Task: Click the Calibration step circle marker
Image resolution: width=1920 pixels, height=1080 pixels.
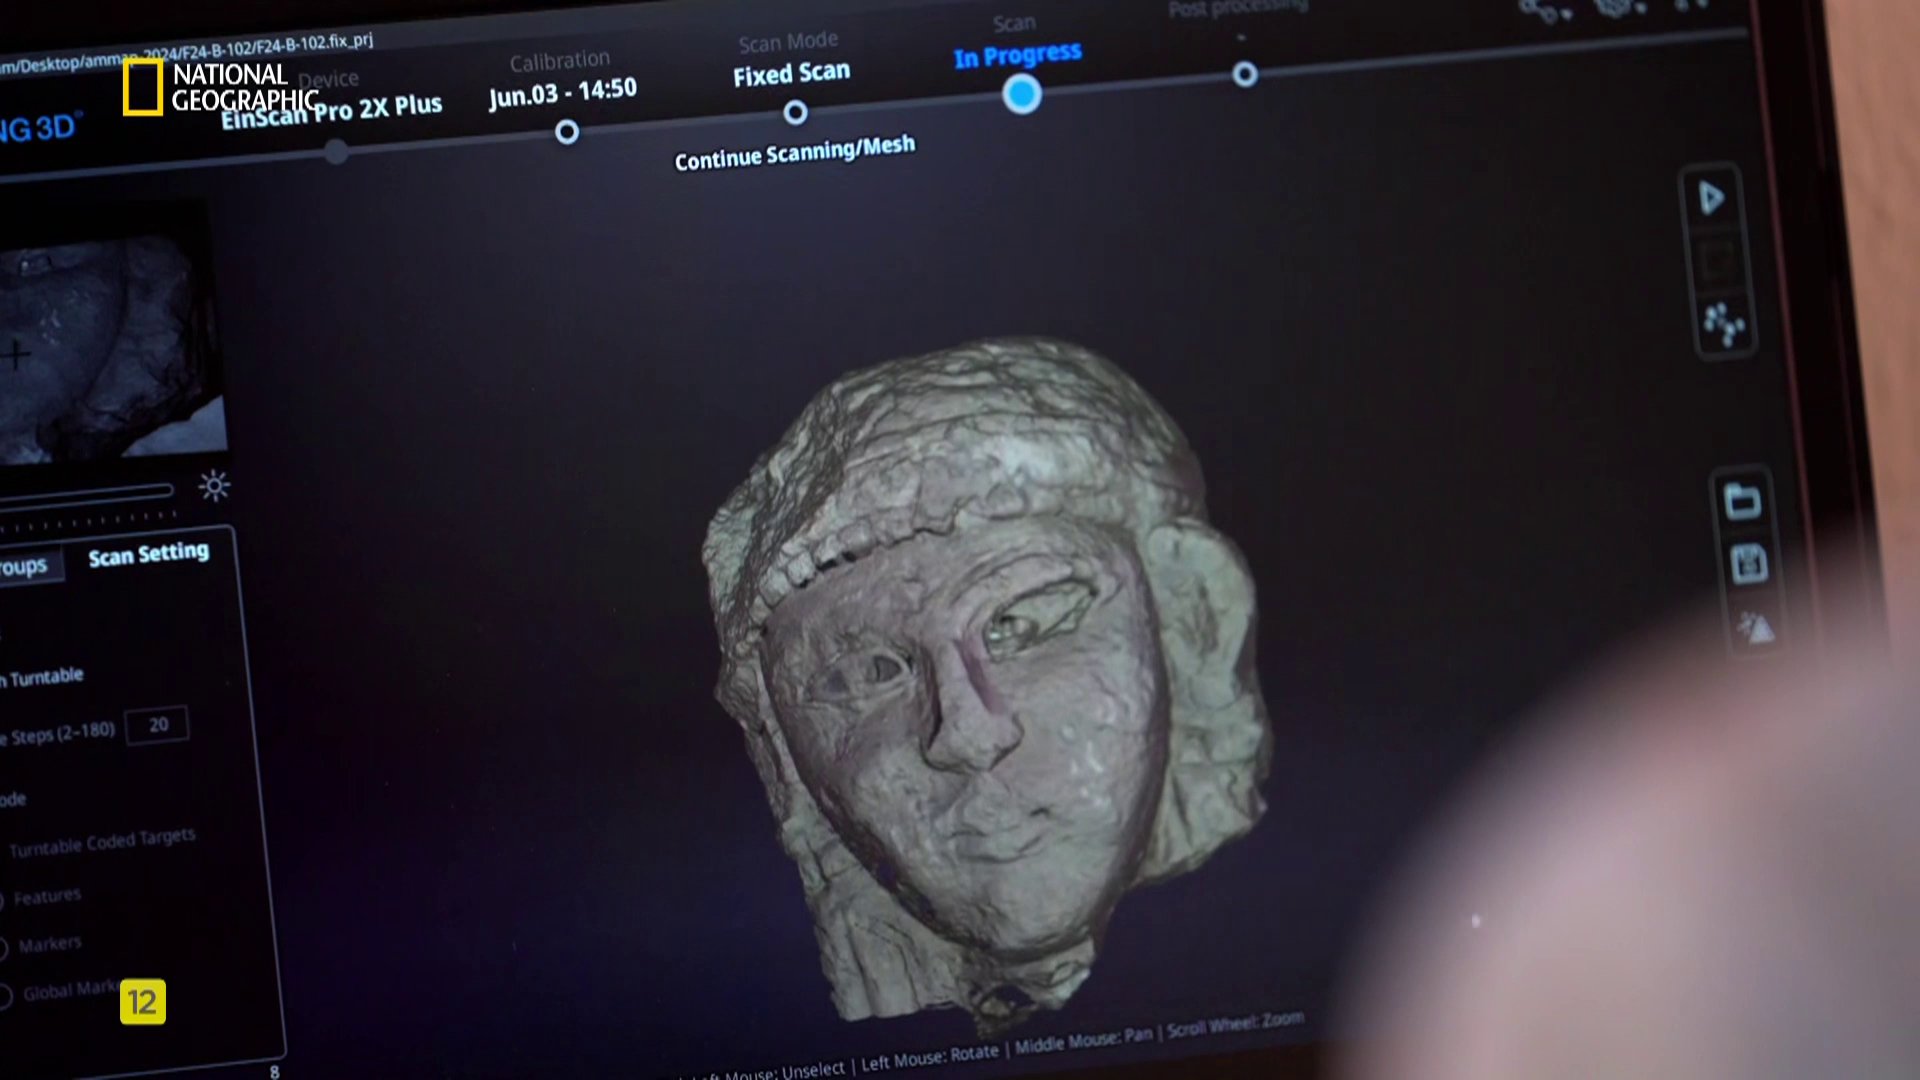Action: 567,132
